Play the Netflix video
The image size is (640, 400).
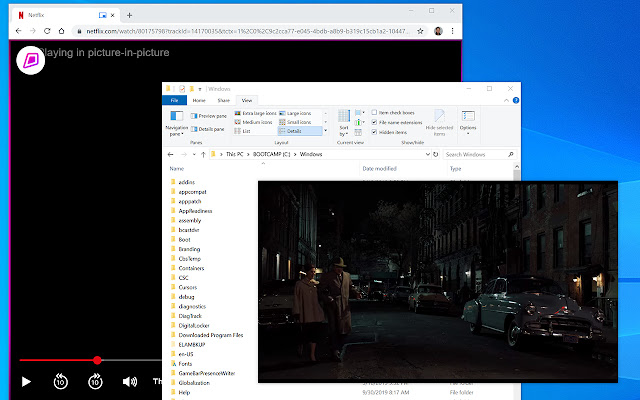(26, 382)
